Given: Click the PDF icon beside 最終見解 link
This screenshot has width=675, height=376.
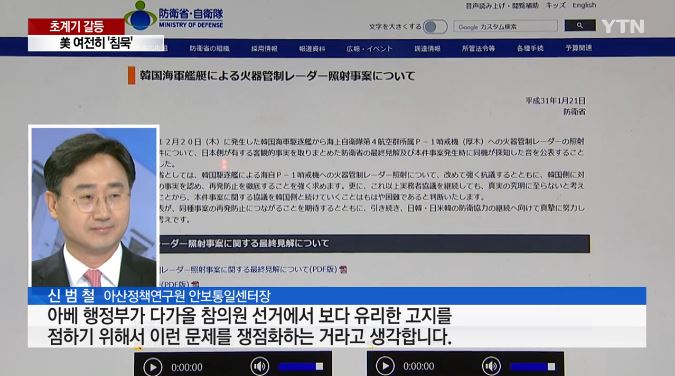Looking at the screenshot, I should (343, 270).
